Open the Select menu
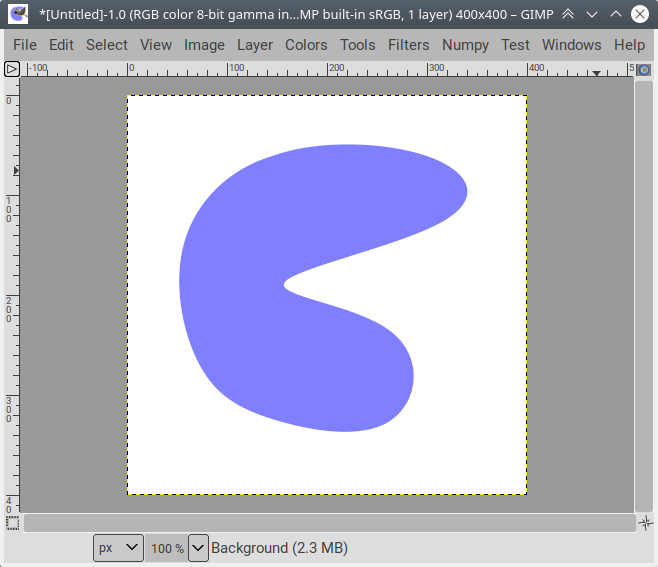Image resolution: width=658 pixels, height=567 pixels. point(107,45)
